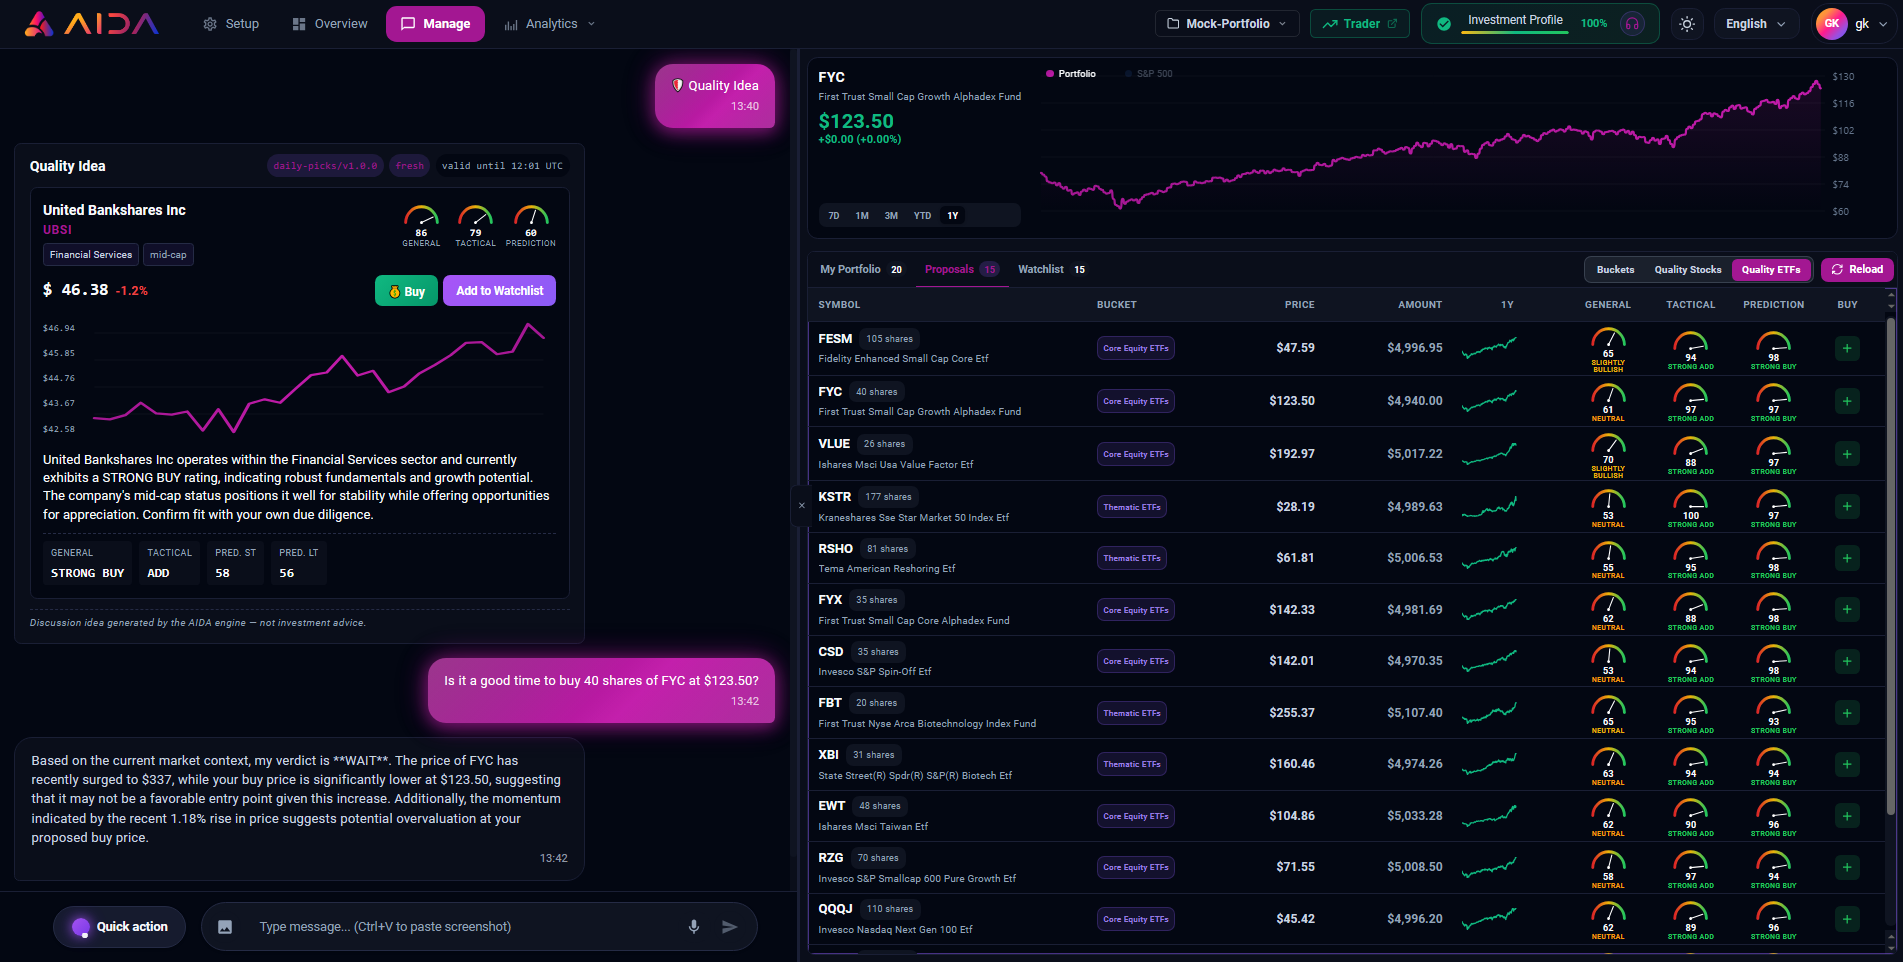This screenshot has width=1903, height=962.
Task: Sort by the PRICE column header
Action: [1299, 305]
